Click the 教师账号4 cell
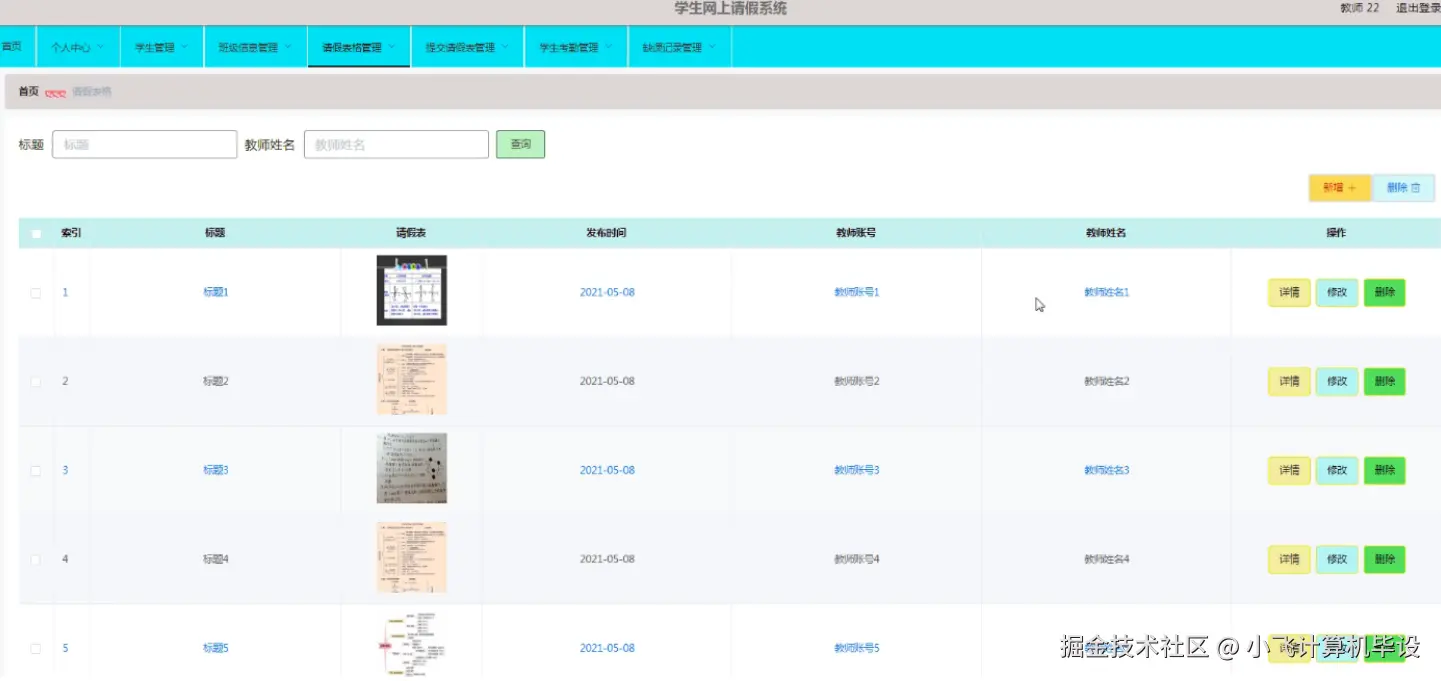 (x=857, y=560)
